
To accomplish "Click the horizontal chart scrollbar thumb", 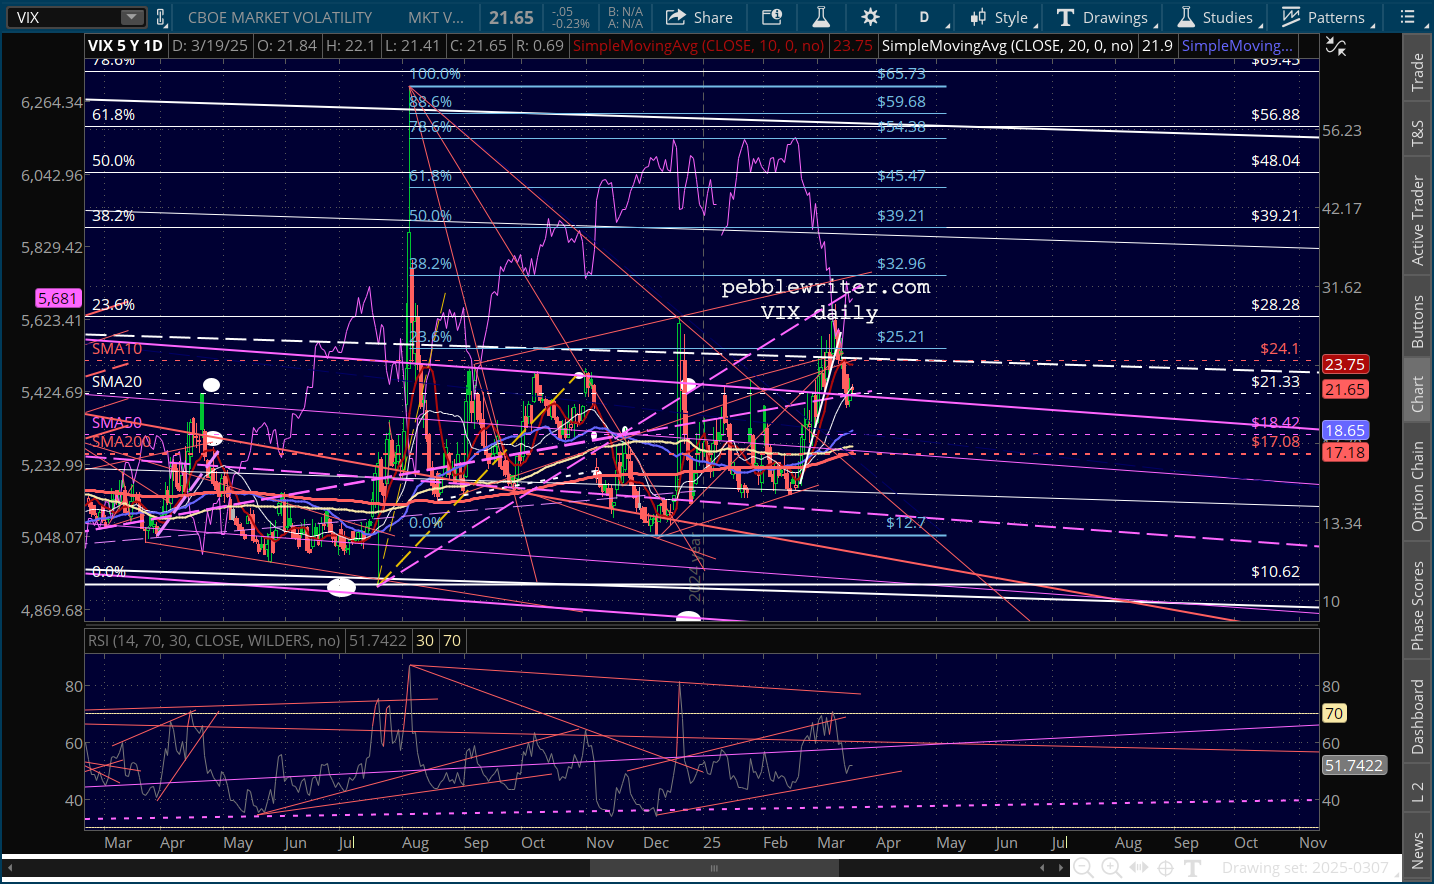I will click(714, 868).
